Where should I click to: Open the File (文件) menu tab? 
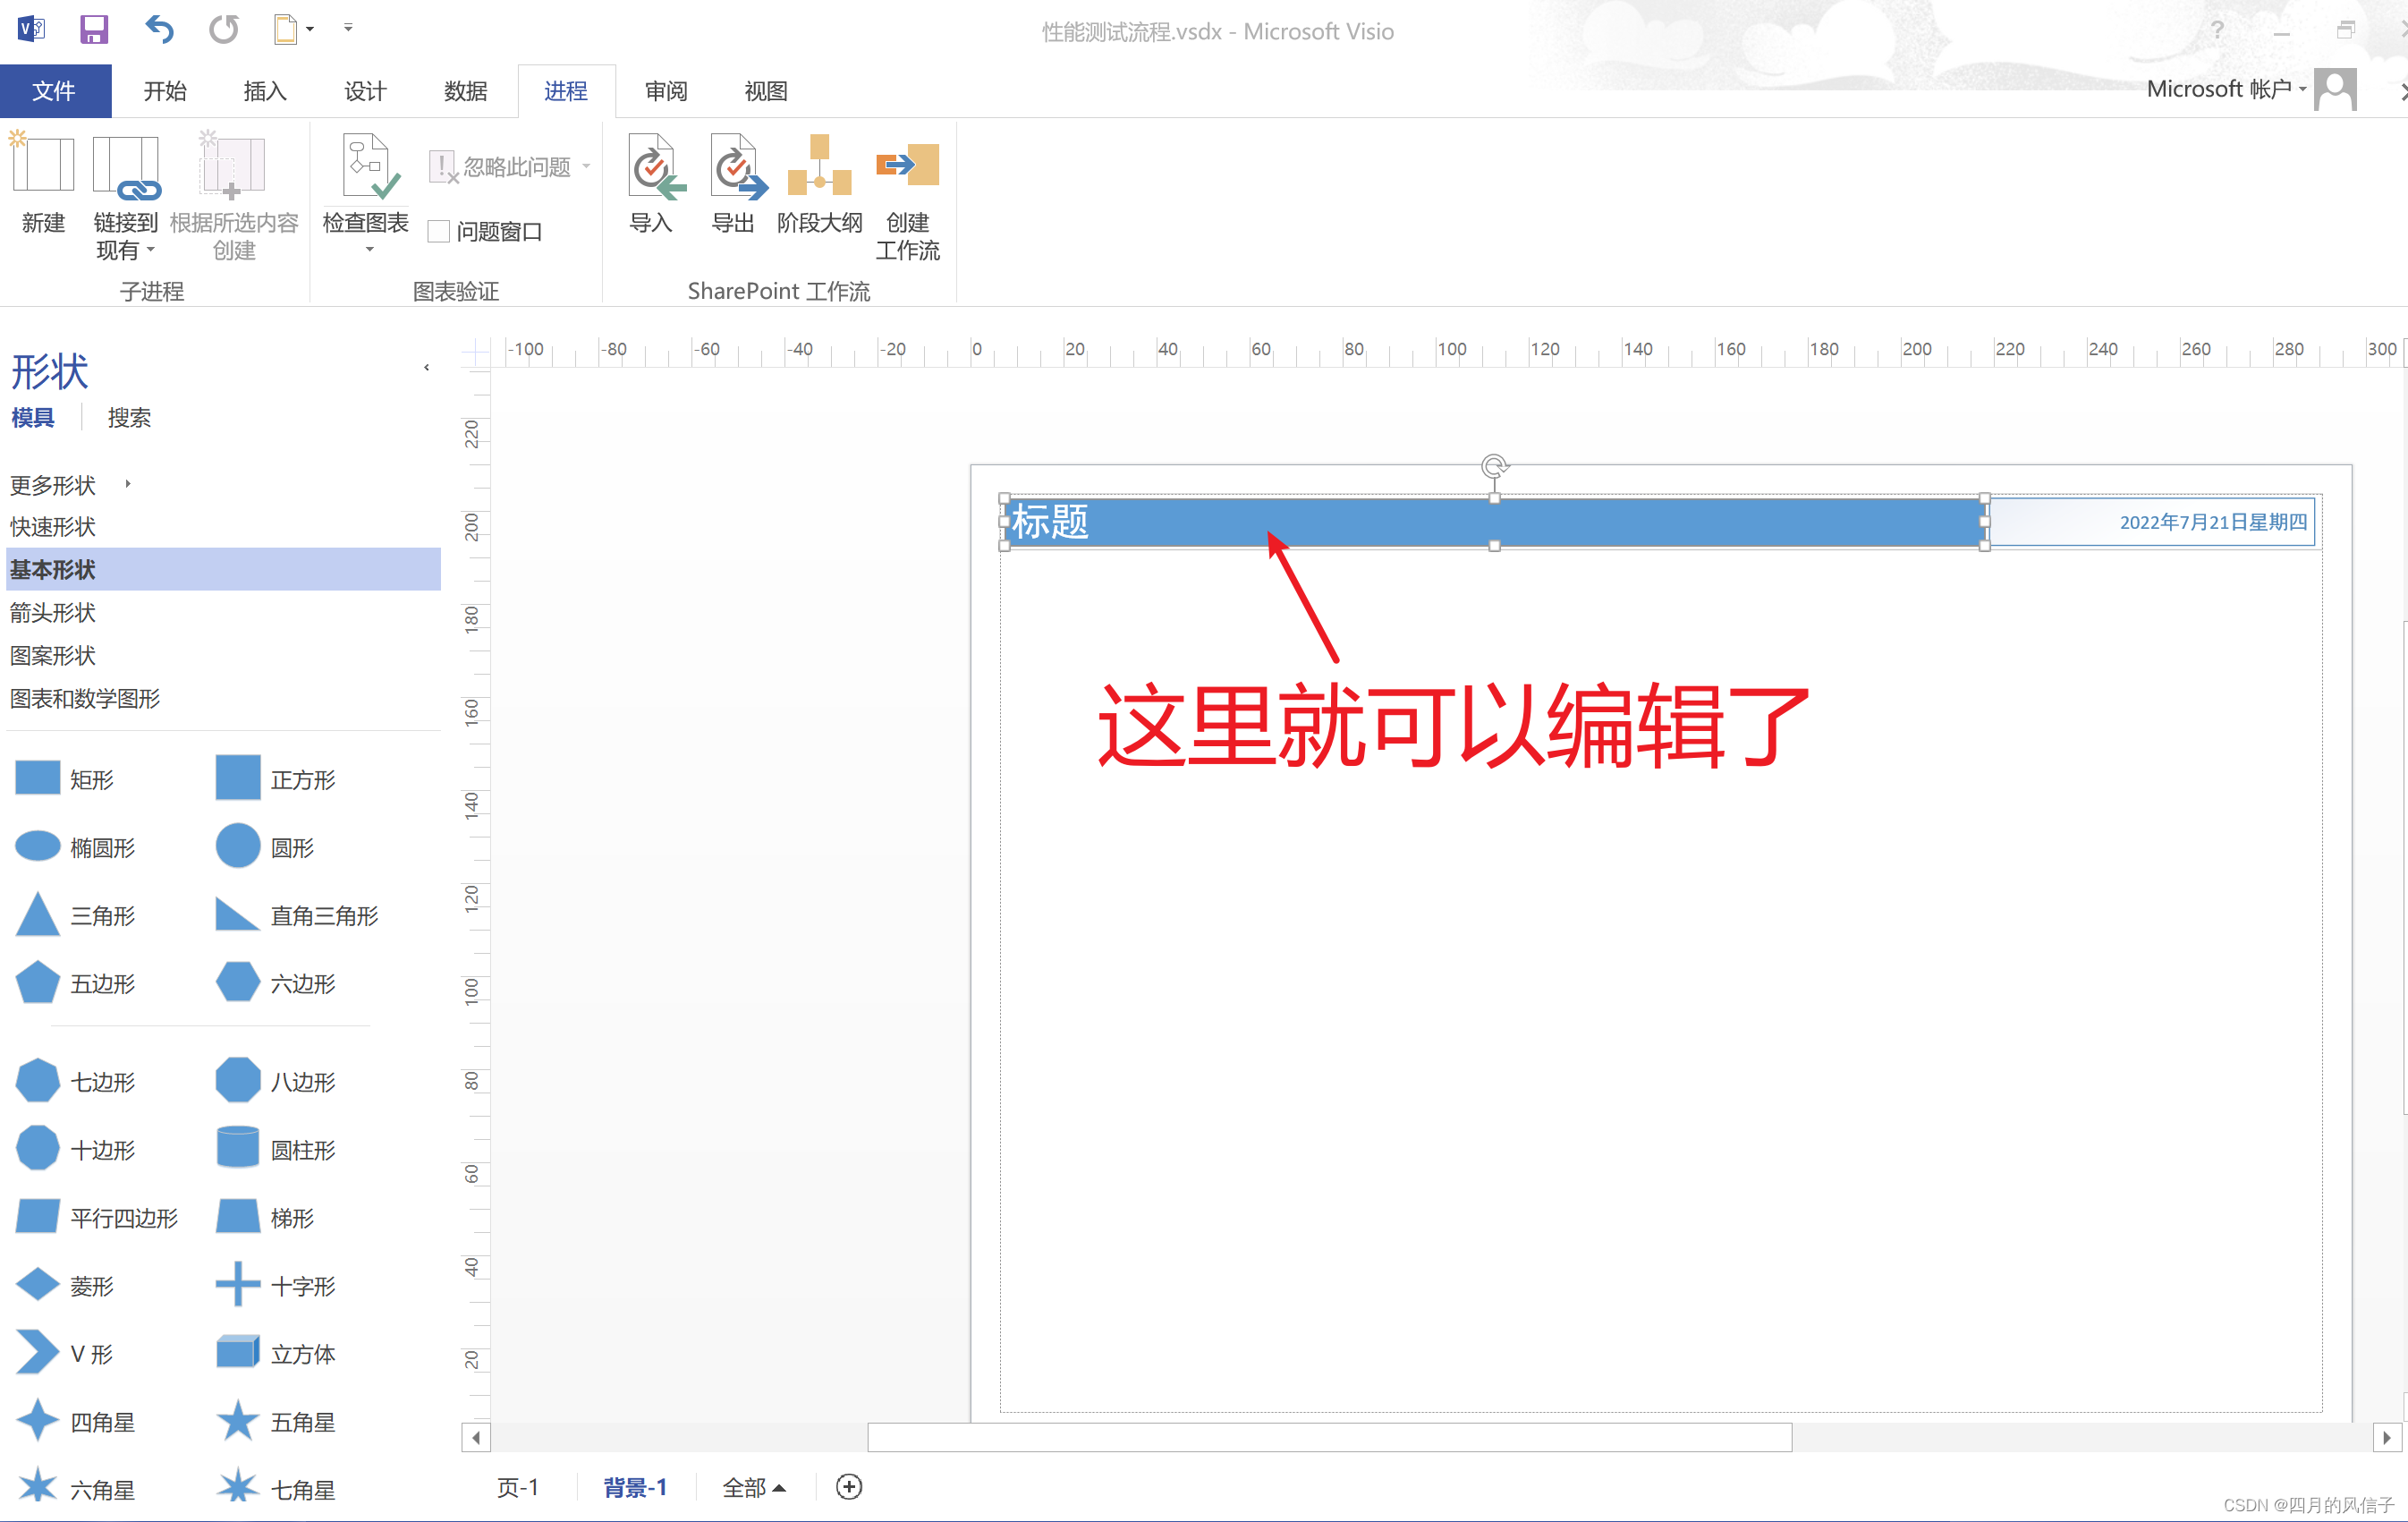click(54, 92)
